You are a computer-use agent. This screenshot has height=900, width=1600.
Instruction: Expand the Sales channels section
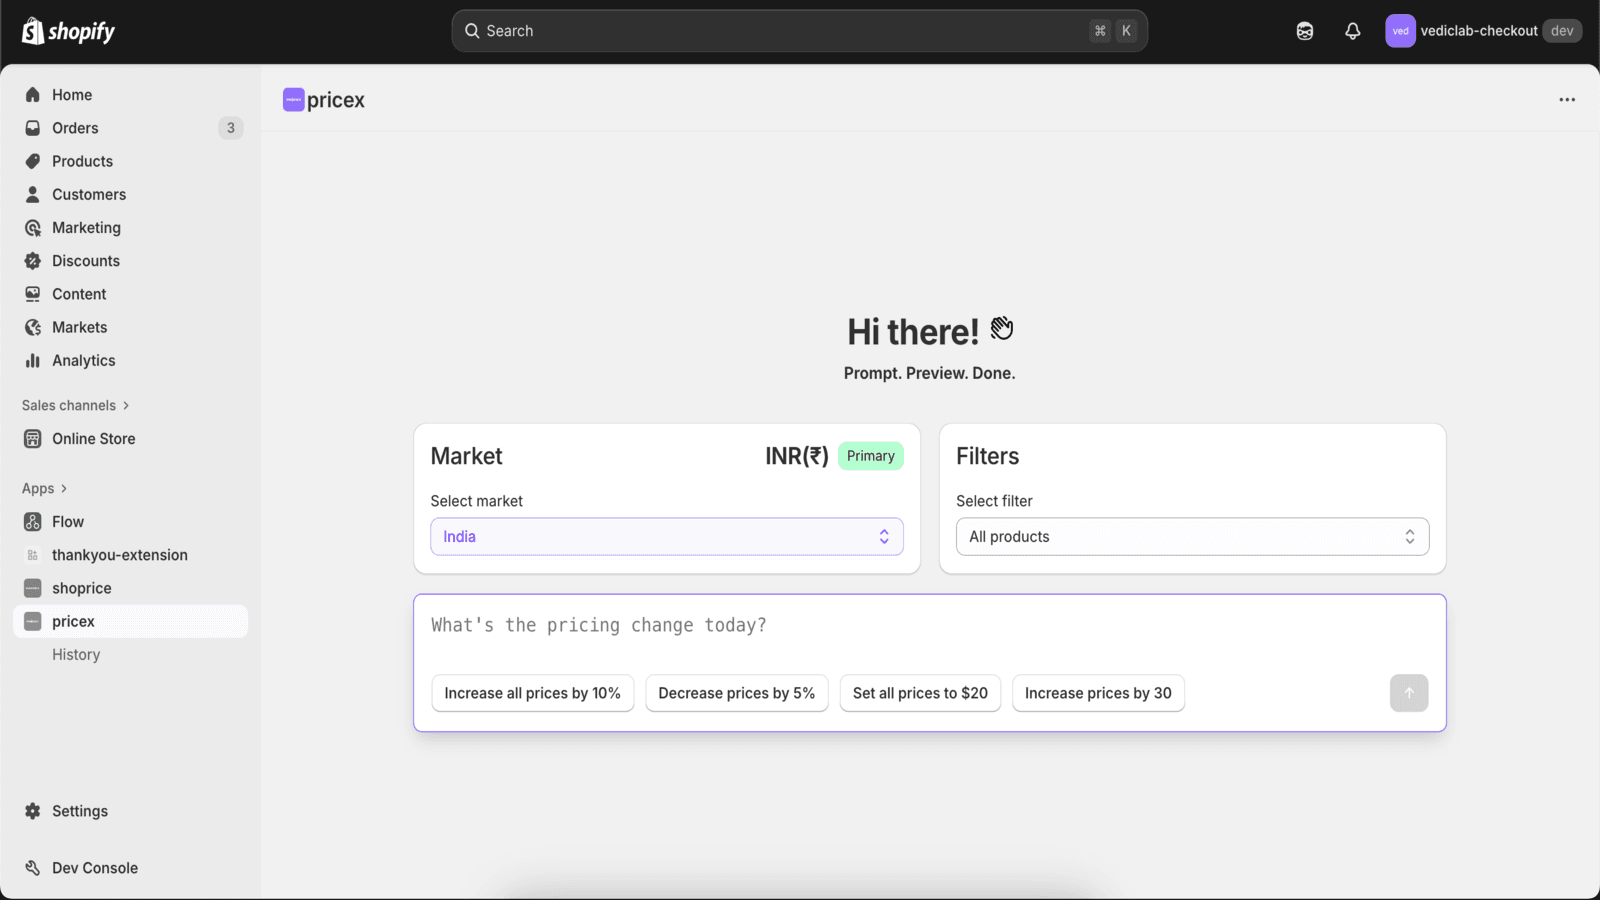click(76, 405)
